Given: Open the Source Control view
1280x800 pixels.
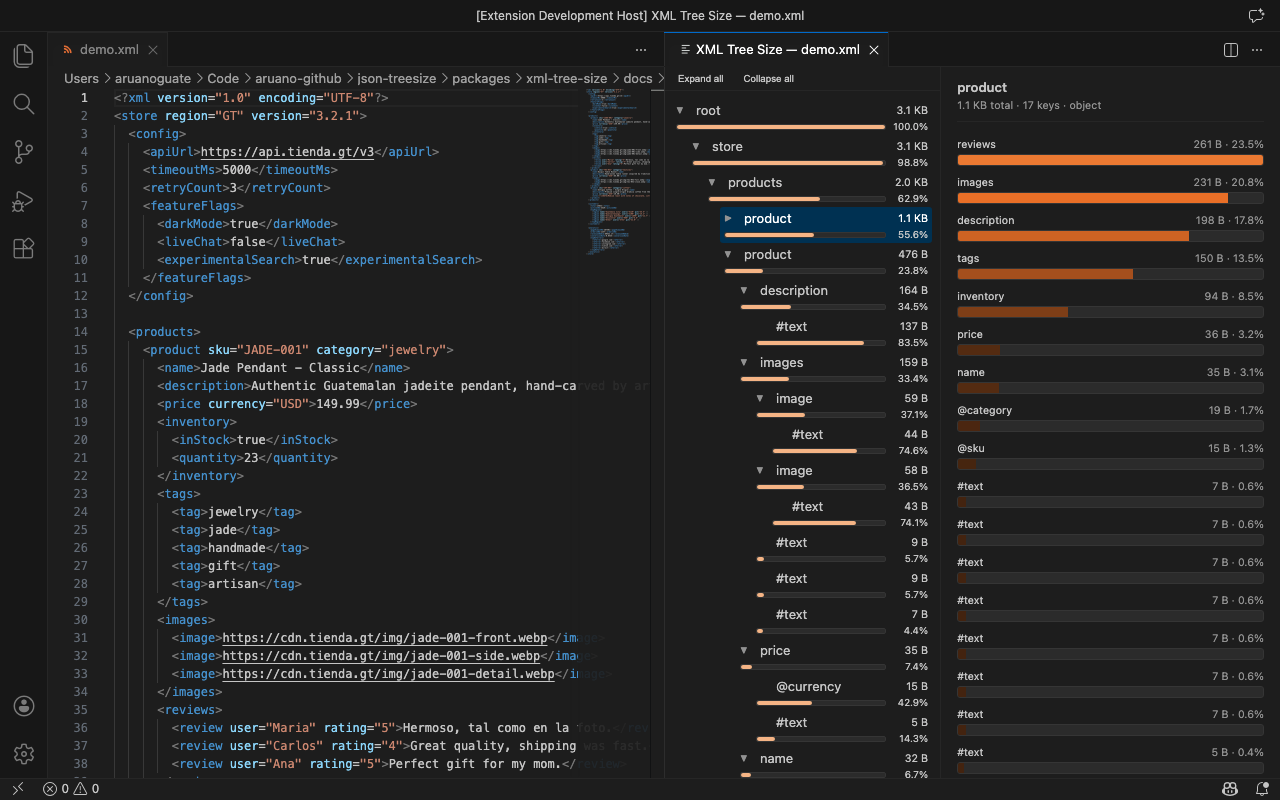Looking at the screenshot, I should pos(23,151).
